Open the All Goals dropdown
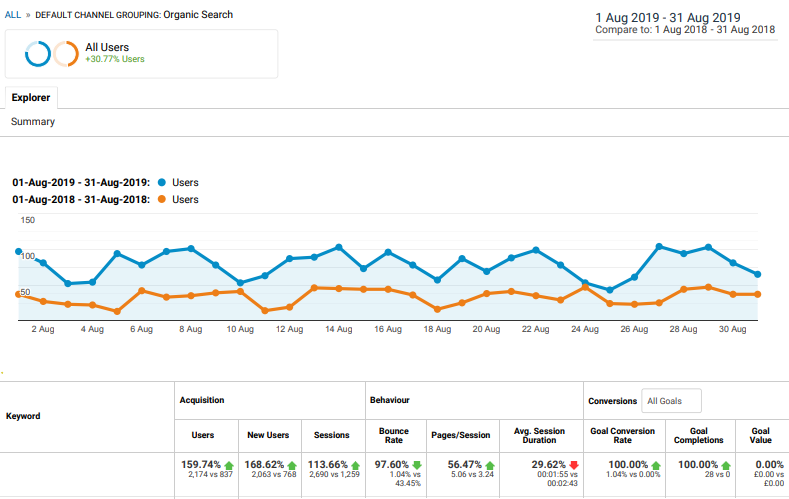 pos(671,401)
